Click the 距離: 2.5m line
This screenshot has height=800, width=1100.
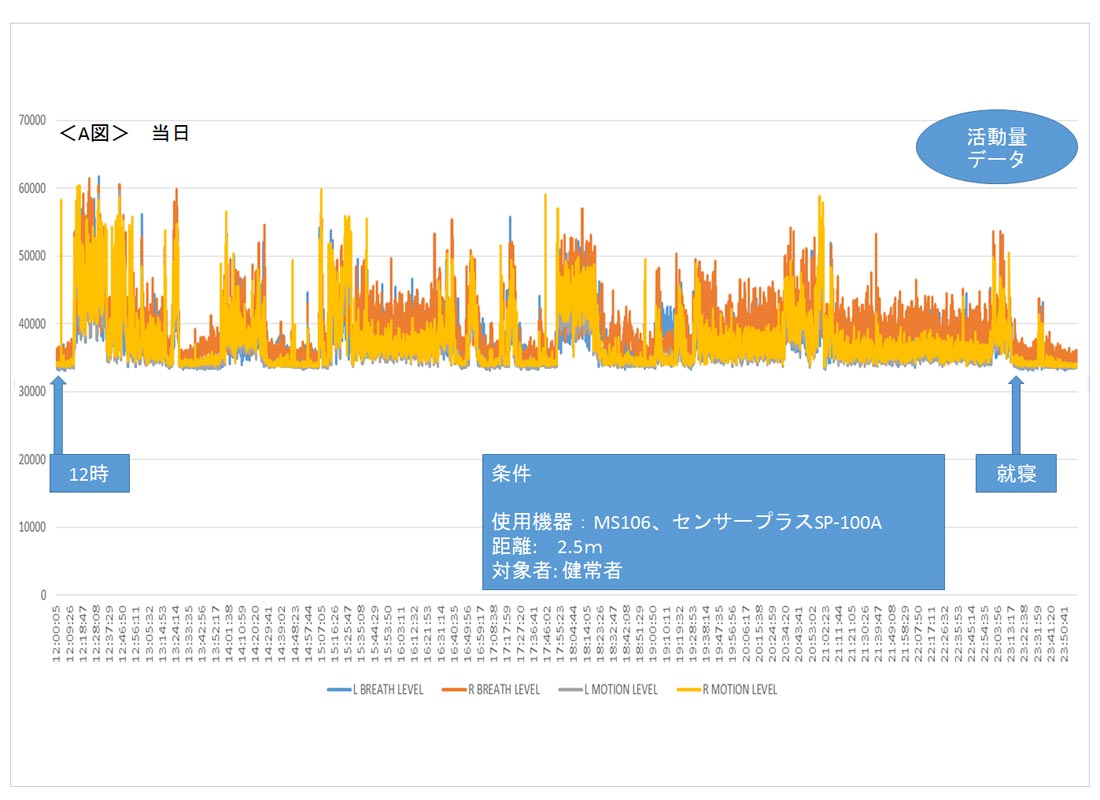pyautogui.click(x=546, y=547)
